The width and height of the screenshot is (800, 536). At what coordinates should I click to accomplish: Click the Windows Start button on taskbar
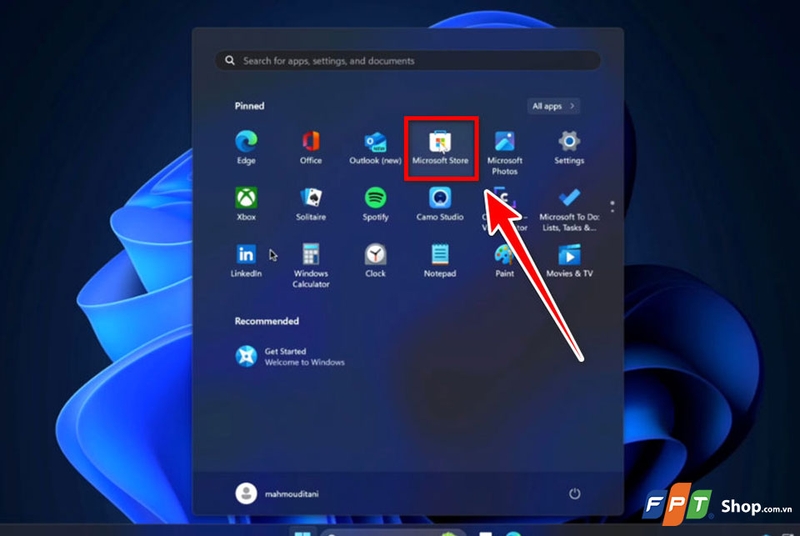303,532
